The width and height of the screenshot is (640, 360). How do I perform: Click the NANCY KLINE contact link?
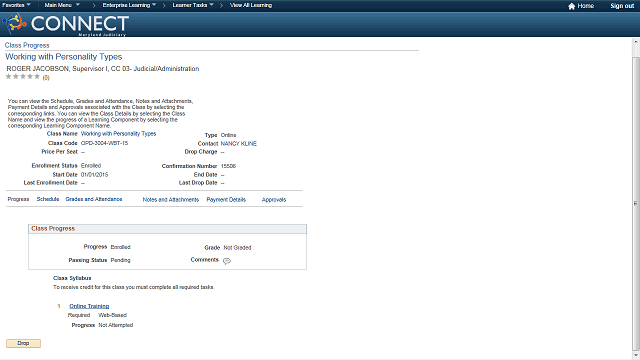point(239,144)
